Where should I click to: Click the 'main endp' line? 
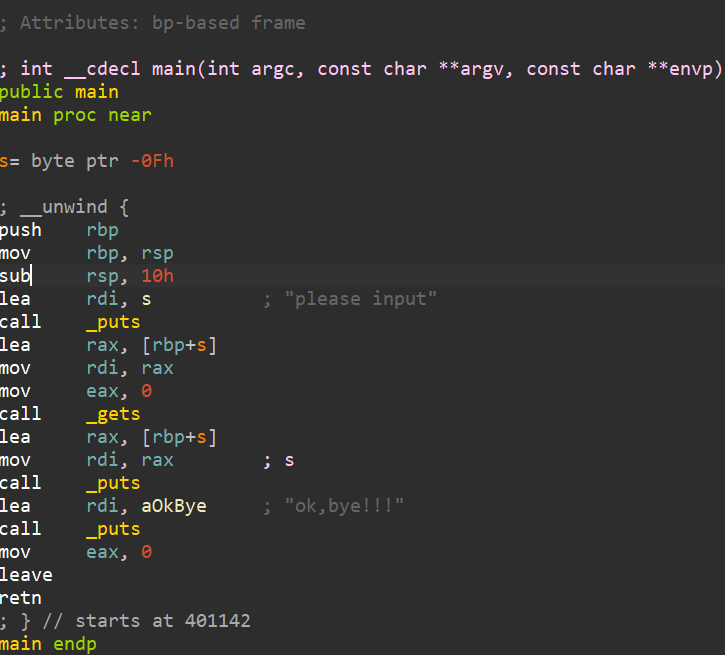pyautogui.click(x=48, y=644)
